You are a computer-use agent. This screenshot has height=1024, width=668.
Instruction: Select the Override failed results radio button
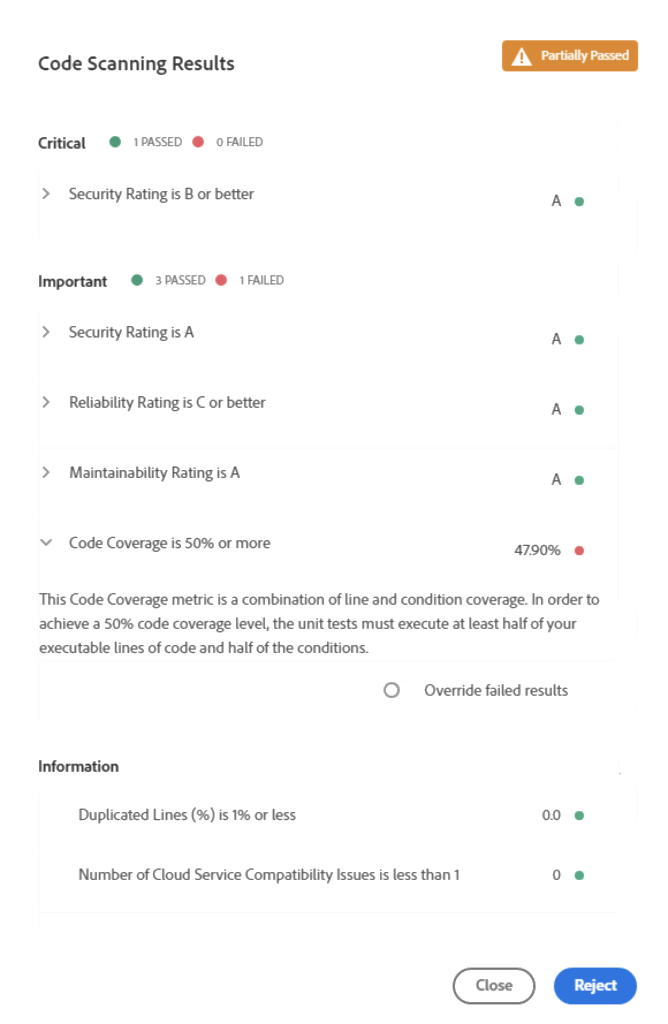pos(392,690)
